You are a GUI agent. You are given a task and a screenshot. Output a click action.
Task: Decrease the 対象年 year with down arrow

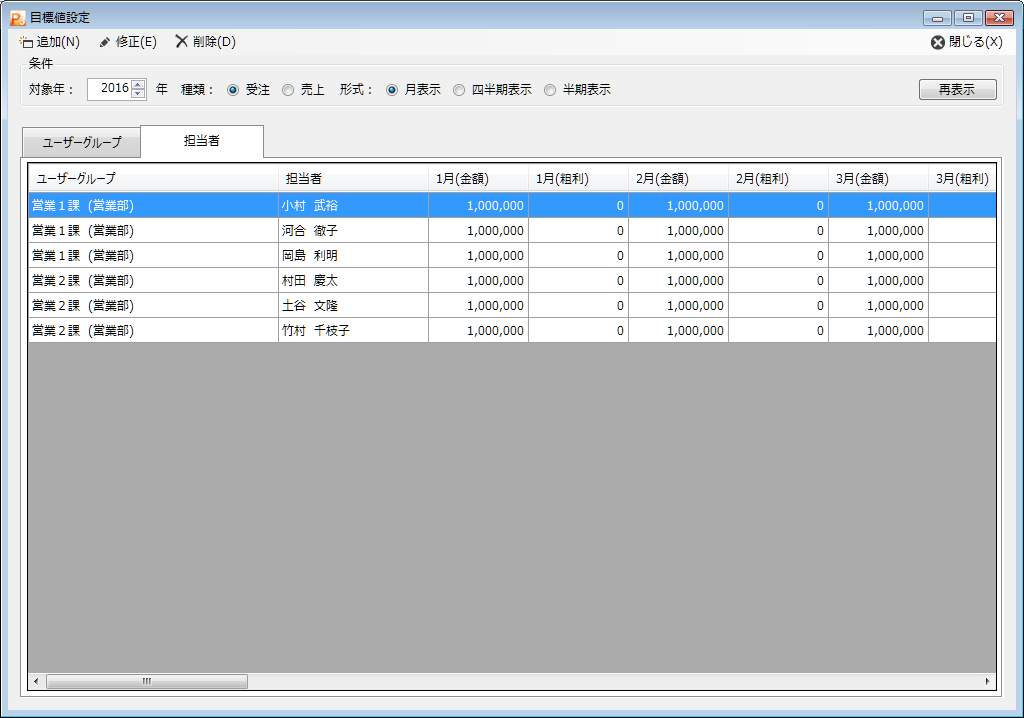click(138, 93)
